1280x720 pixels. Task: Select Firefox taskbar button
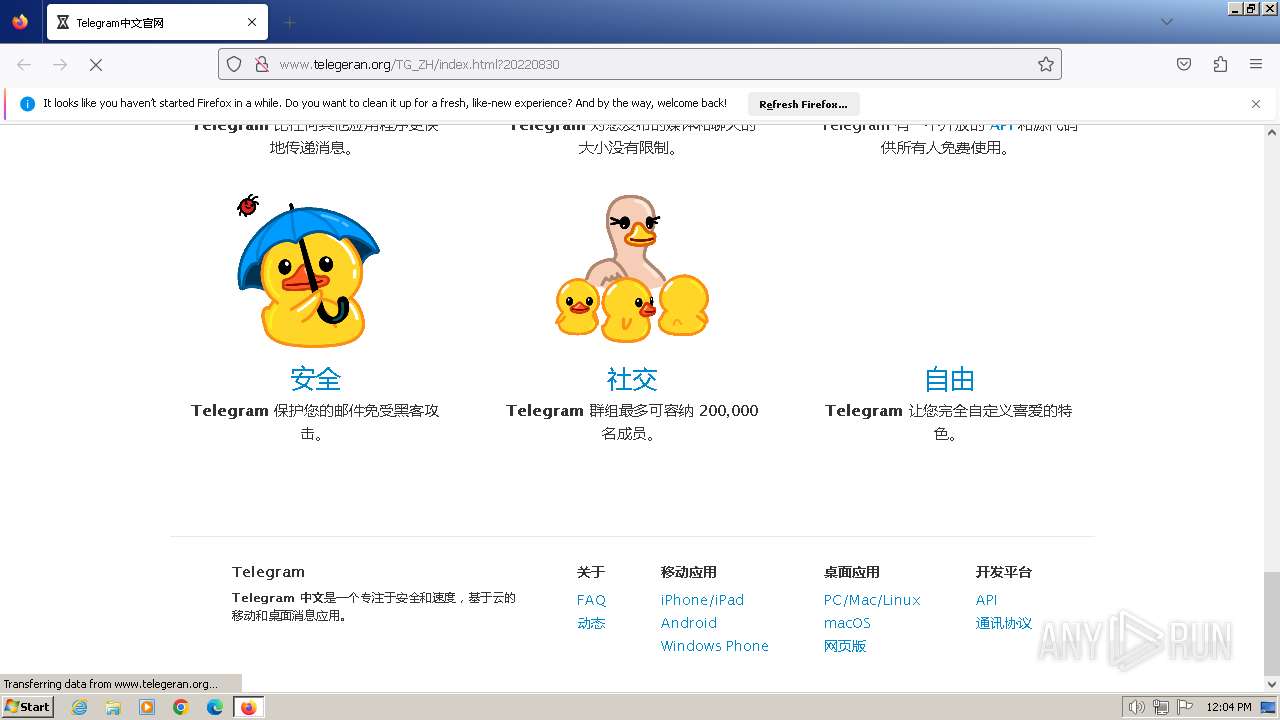(x=249, y=707)
